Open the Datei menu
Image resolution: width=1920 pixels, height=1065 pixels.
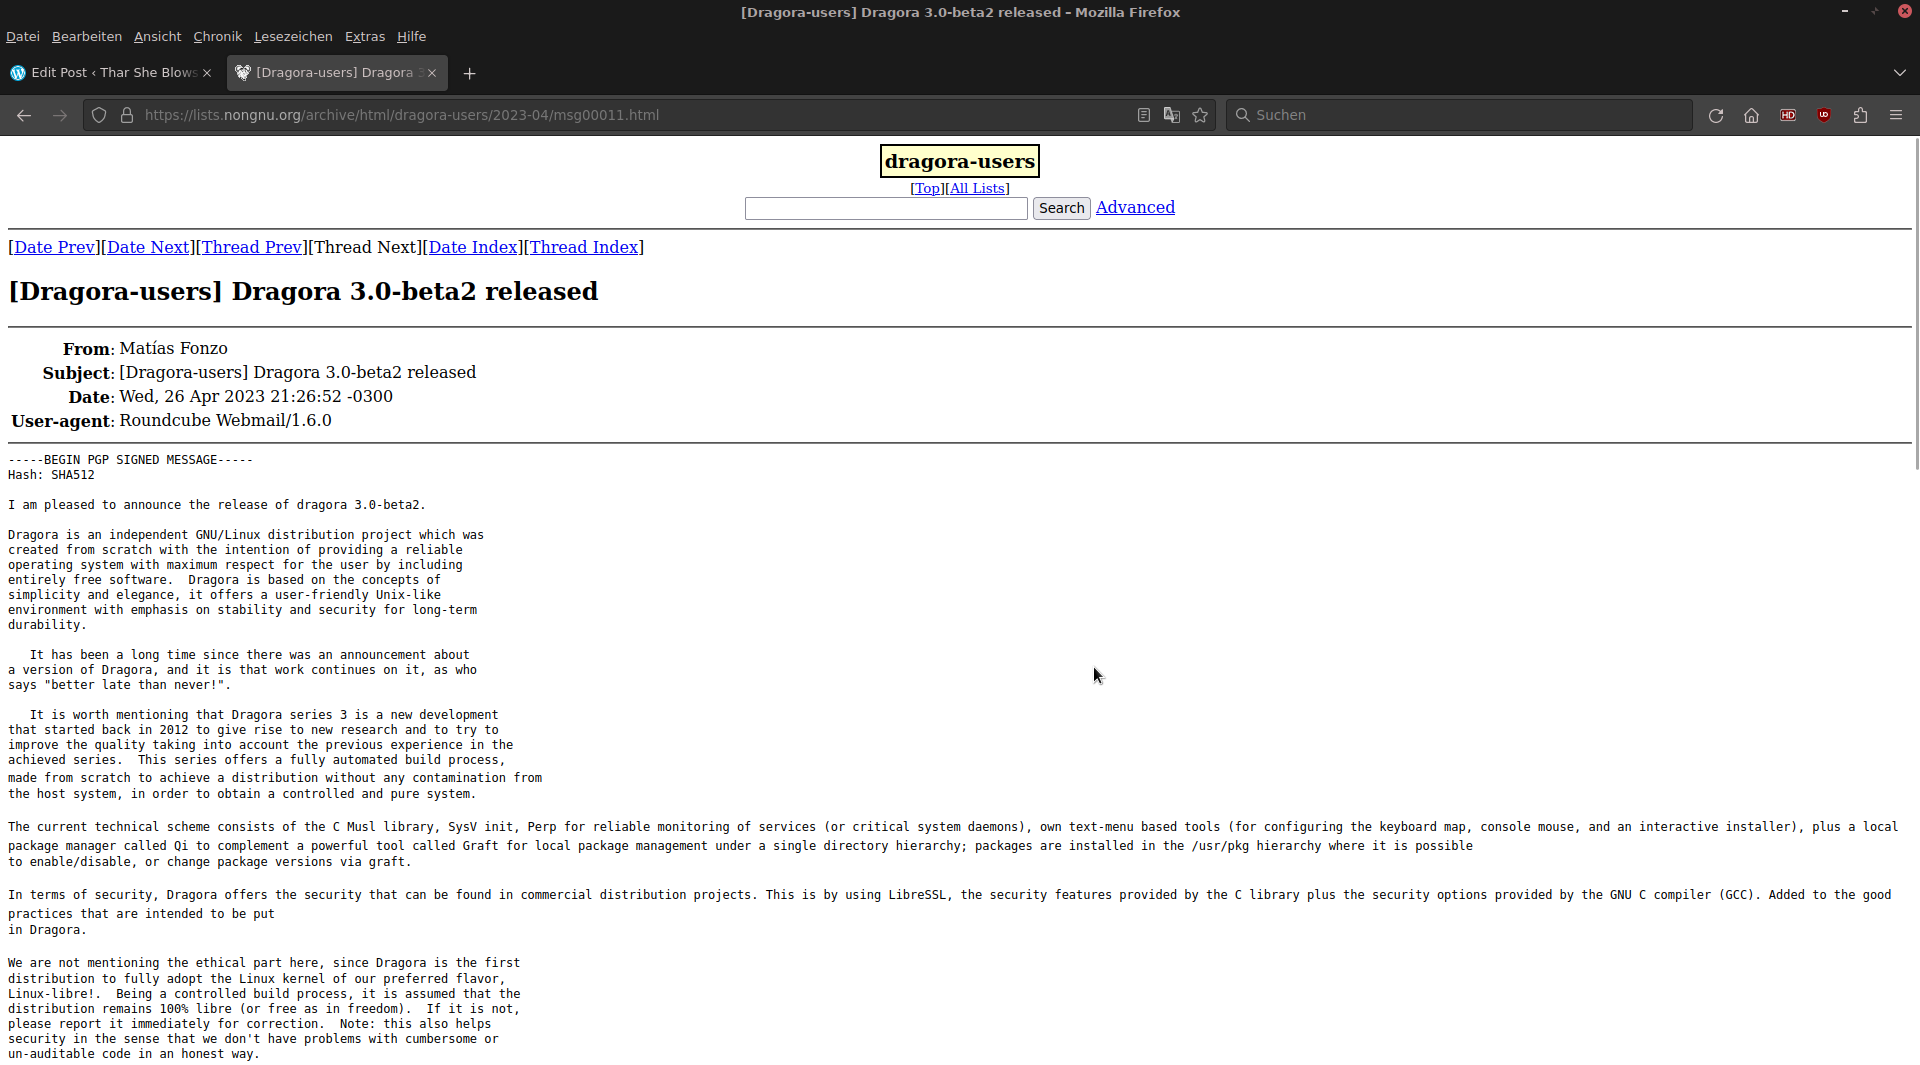(23, 36)
